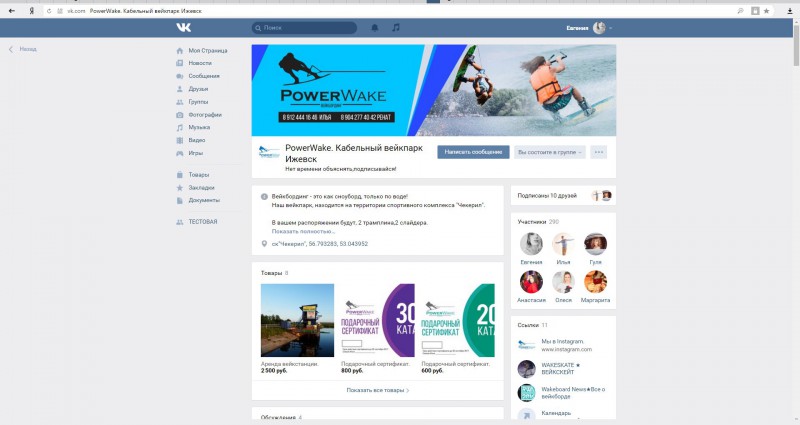The width and height of the screenshot is (800, 425).
Task: Click the PowerWake cover banner
Action: pyautogui.click(x=434, y=90)
